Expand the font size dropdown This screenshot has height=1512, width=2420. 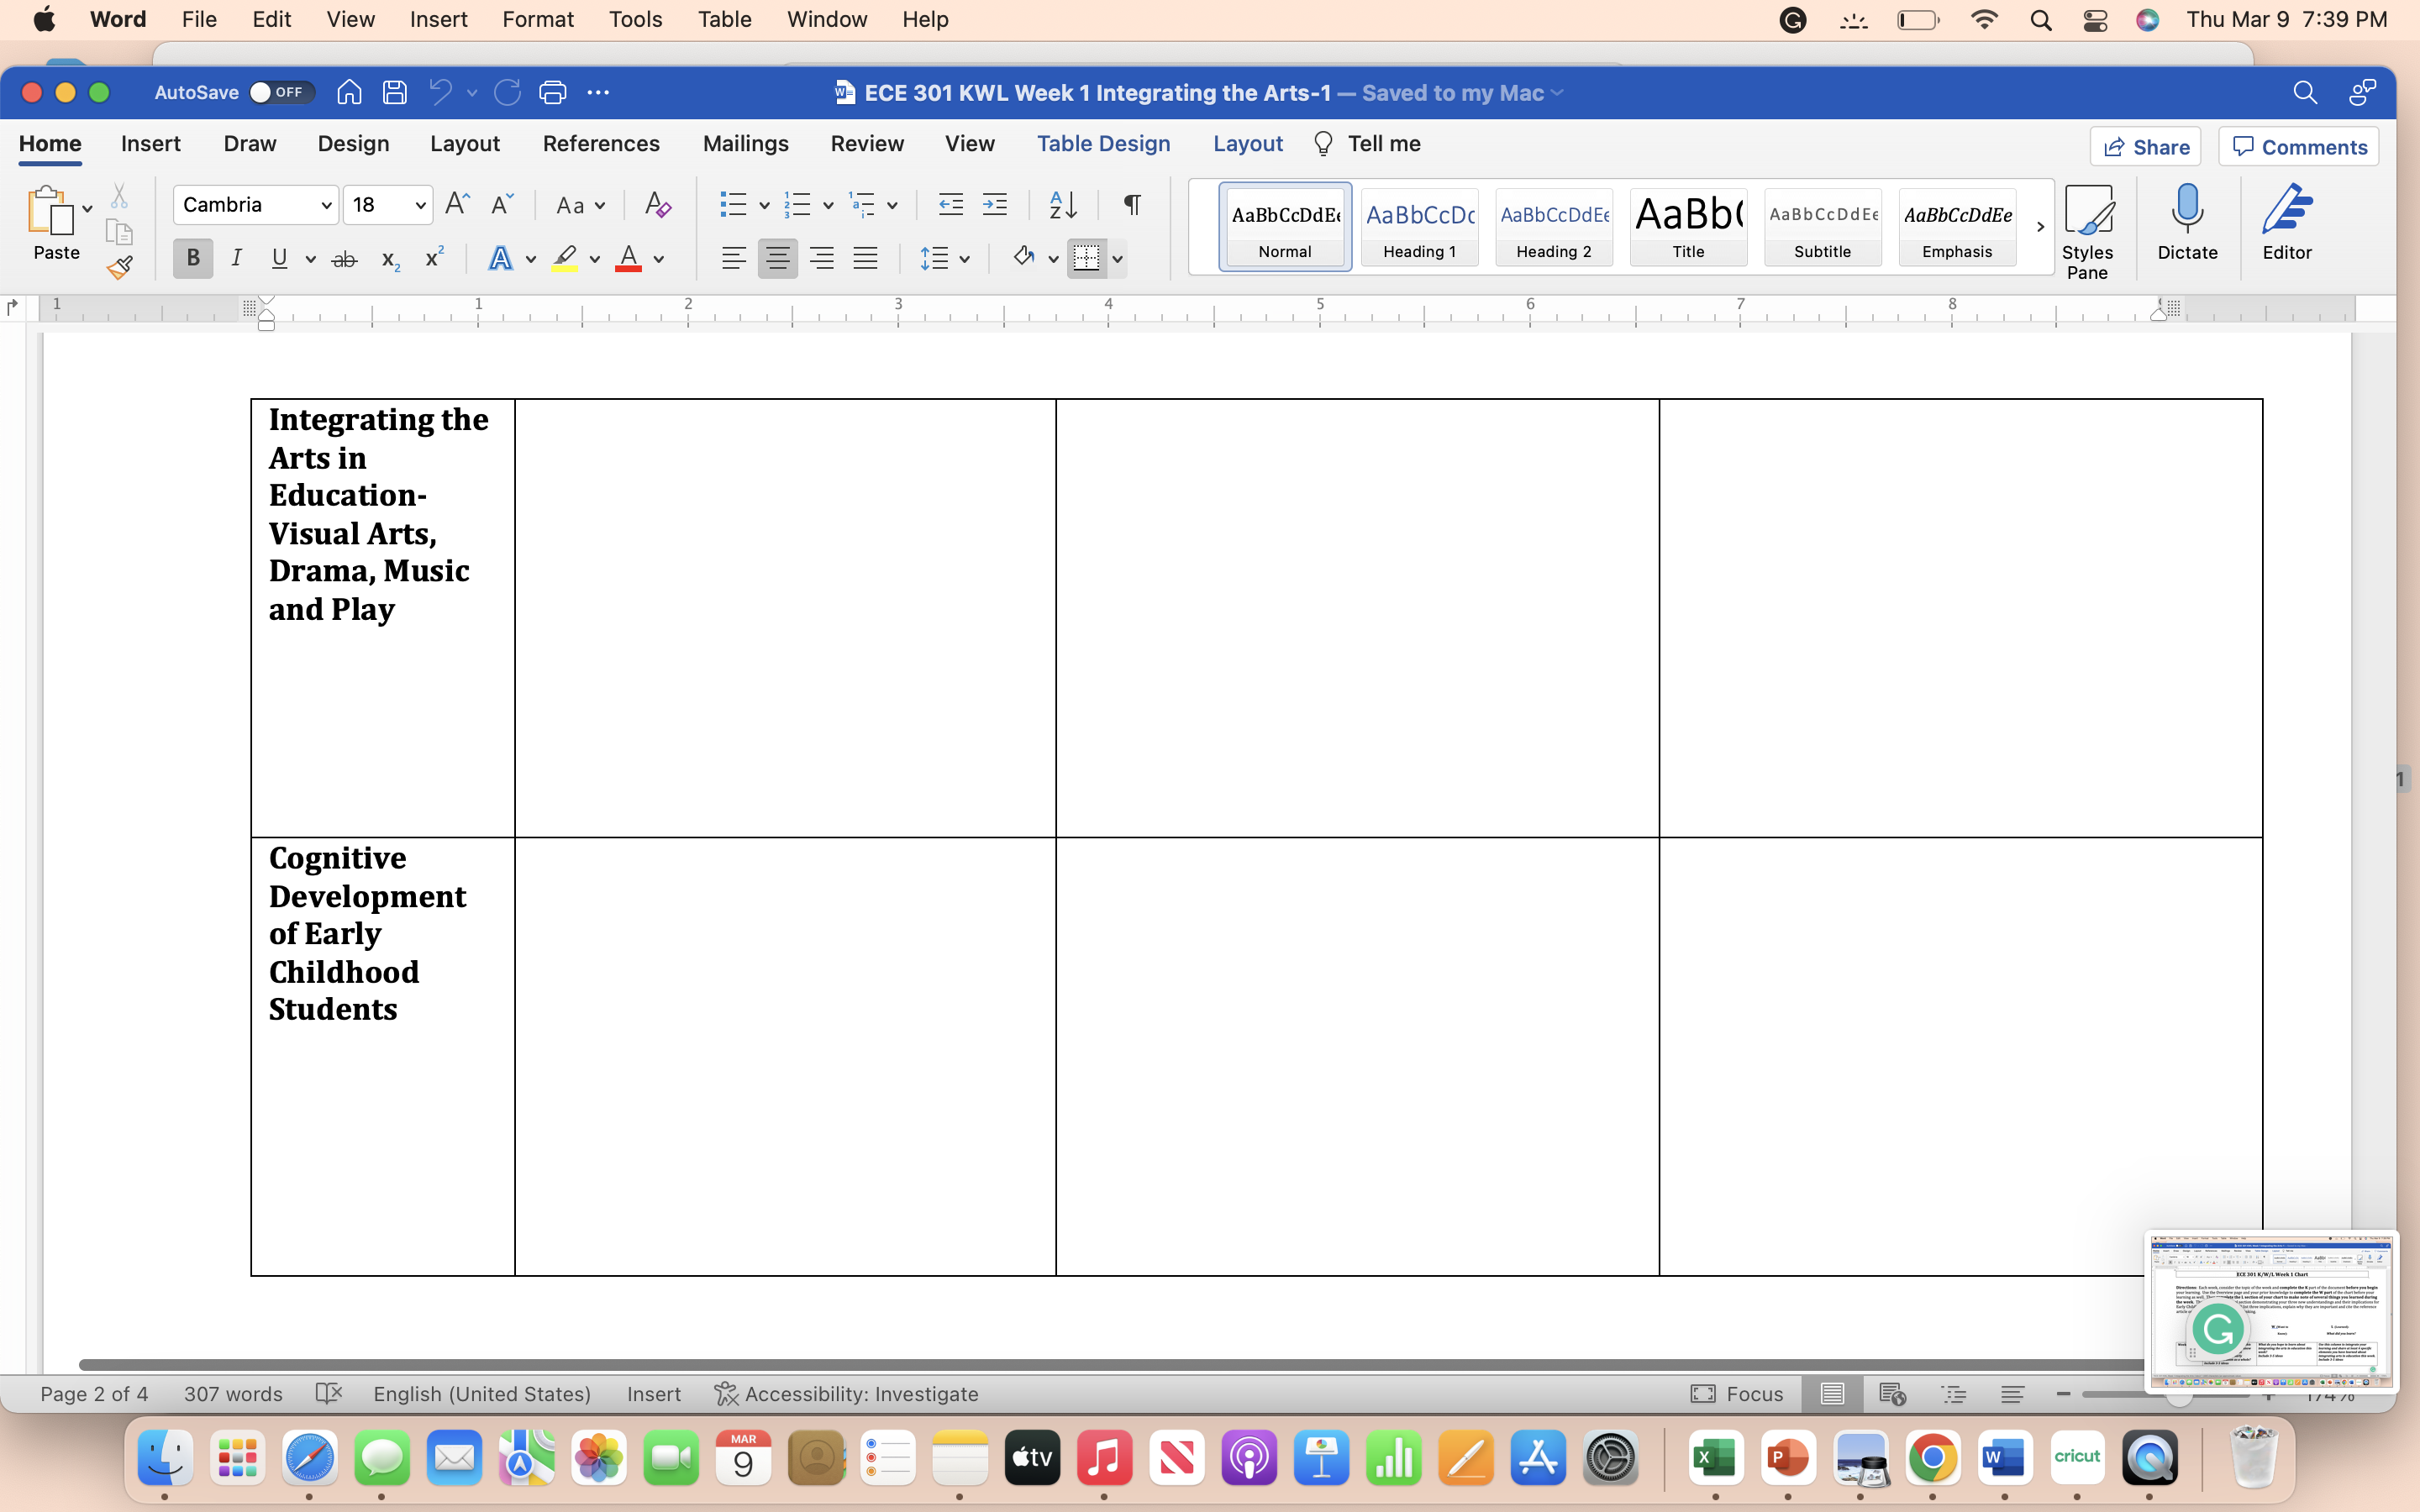(x=420, y=206)
